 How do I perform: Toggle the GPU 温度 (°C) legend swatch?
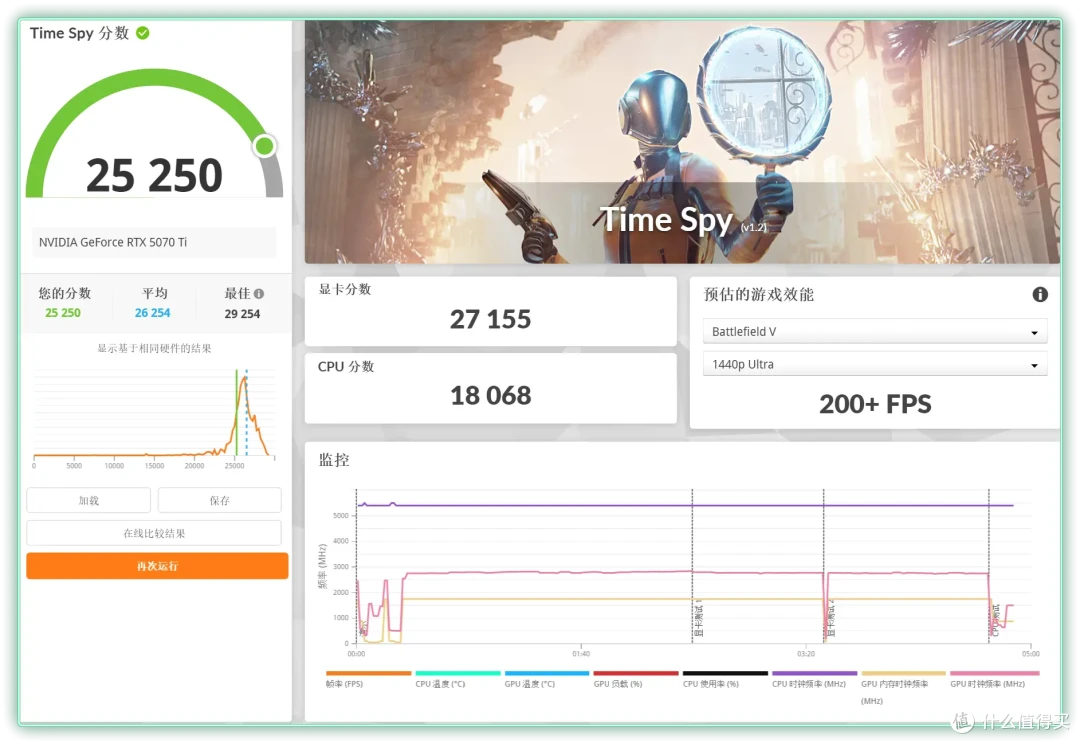pos(547,673)
